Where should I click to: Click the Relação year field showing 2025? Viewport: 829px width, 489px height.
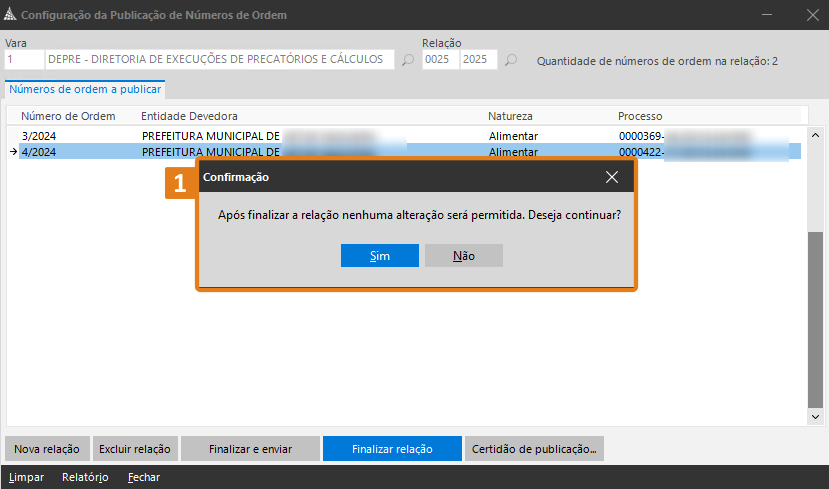tap(478, 60)
